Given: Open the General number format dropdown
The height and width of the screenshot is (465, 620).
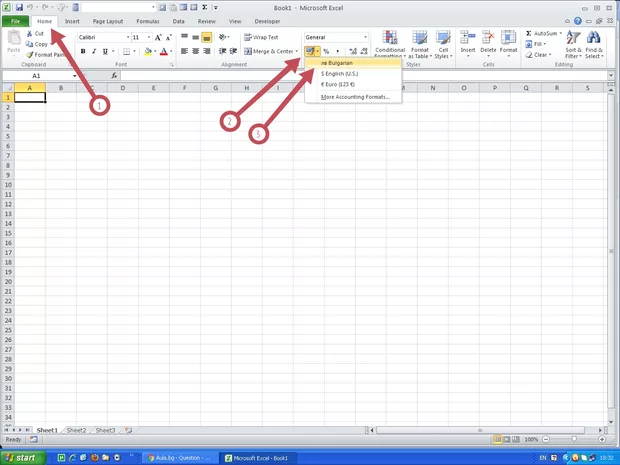Looking at the screenshot, I should coord(365,37).
